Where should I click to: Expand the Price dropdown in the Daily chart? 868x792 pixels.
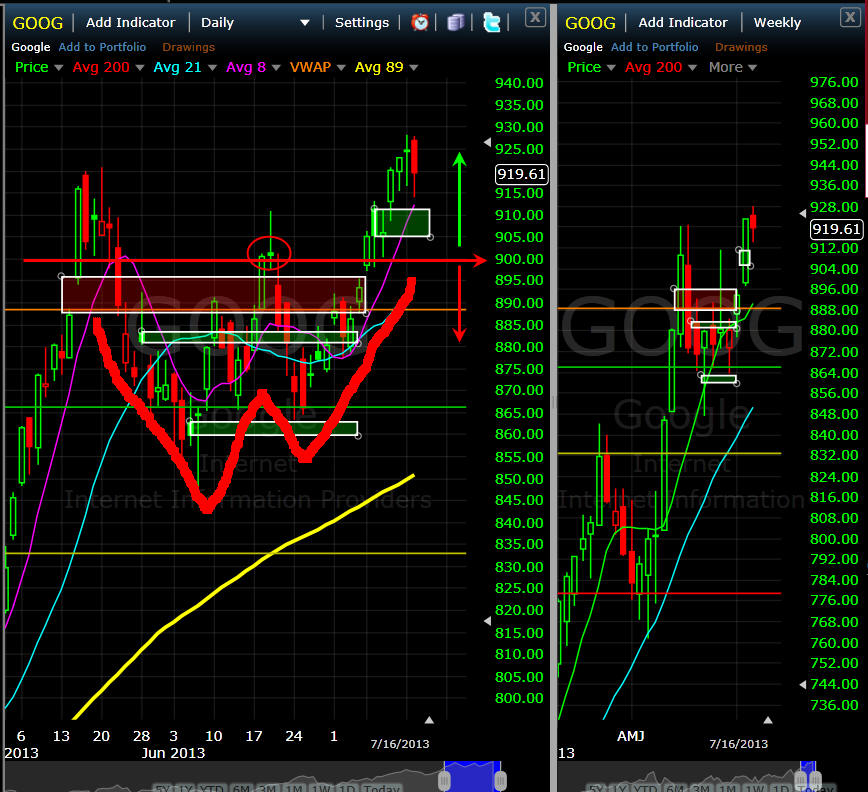click(58, 68)
